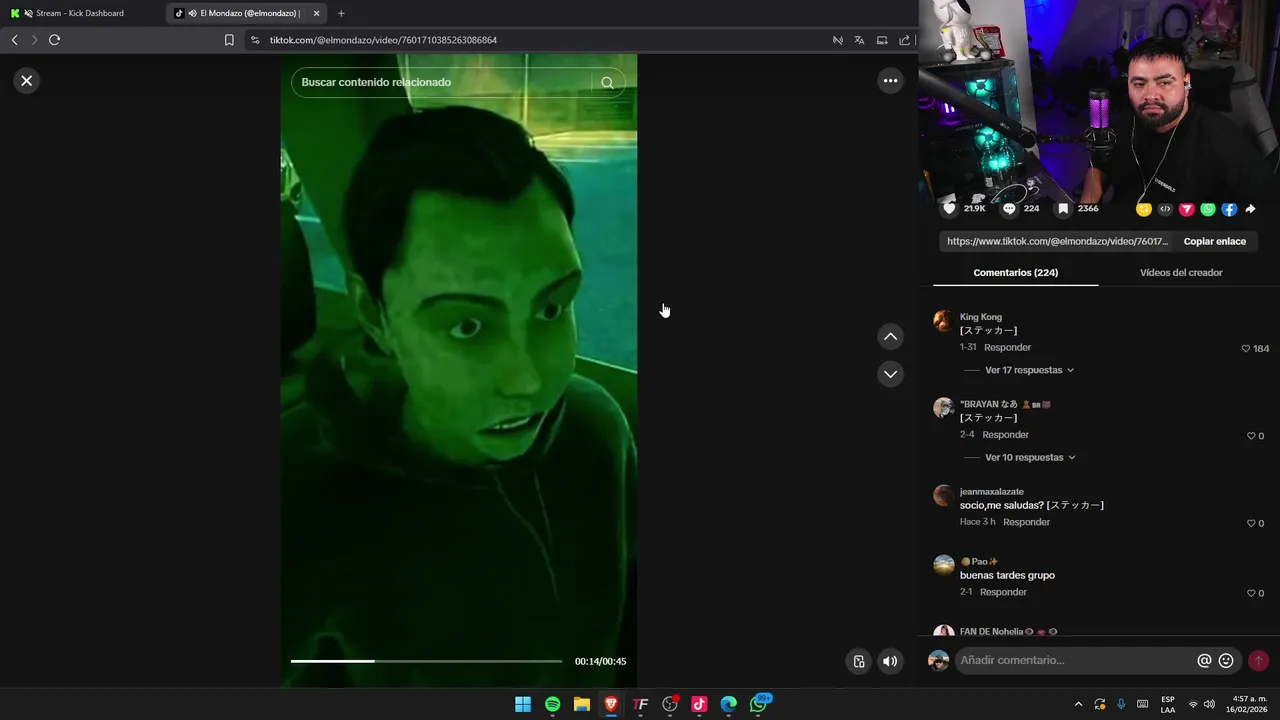The image size is (1280, 720).
Task: Like BRAYAN's comment heart
Action: (x=1251, y=436)
